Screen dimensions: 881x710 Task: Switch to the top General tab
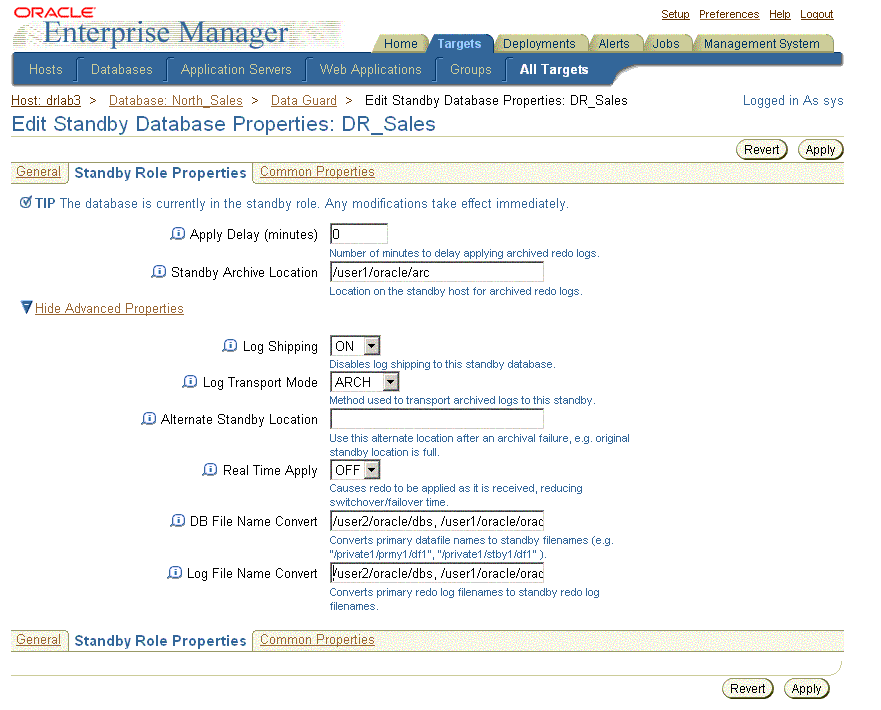pyautogui.click(x=38, y=172)
